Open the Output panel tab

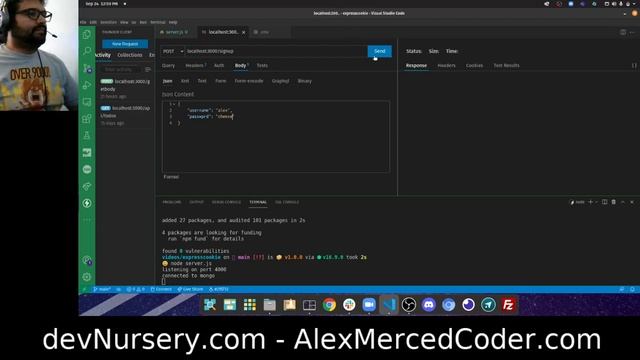coord(196,202)
